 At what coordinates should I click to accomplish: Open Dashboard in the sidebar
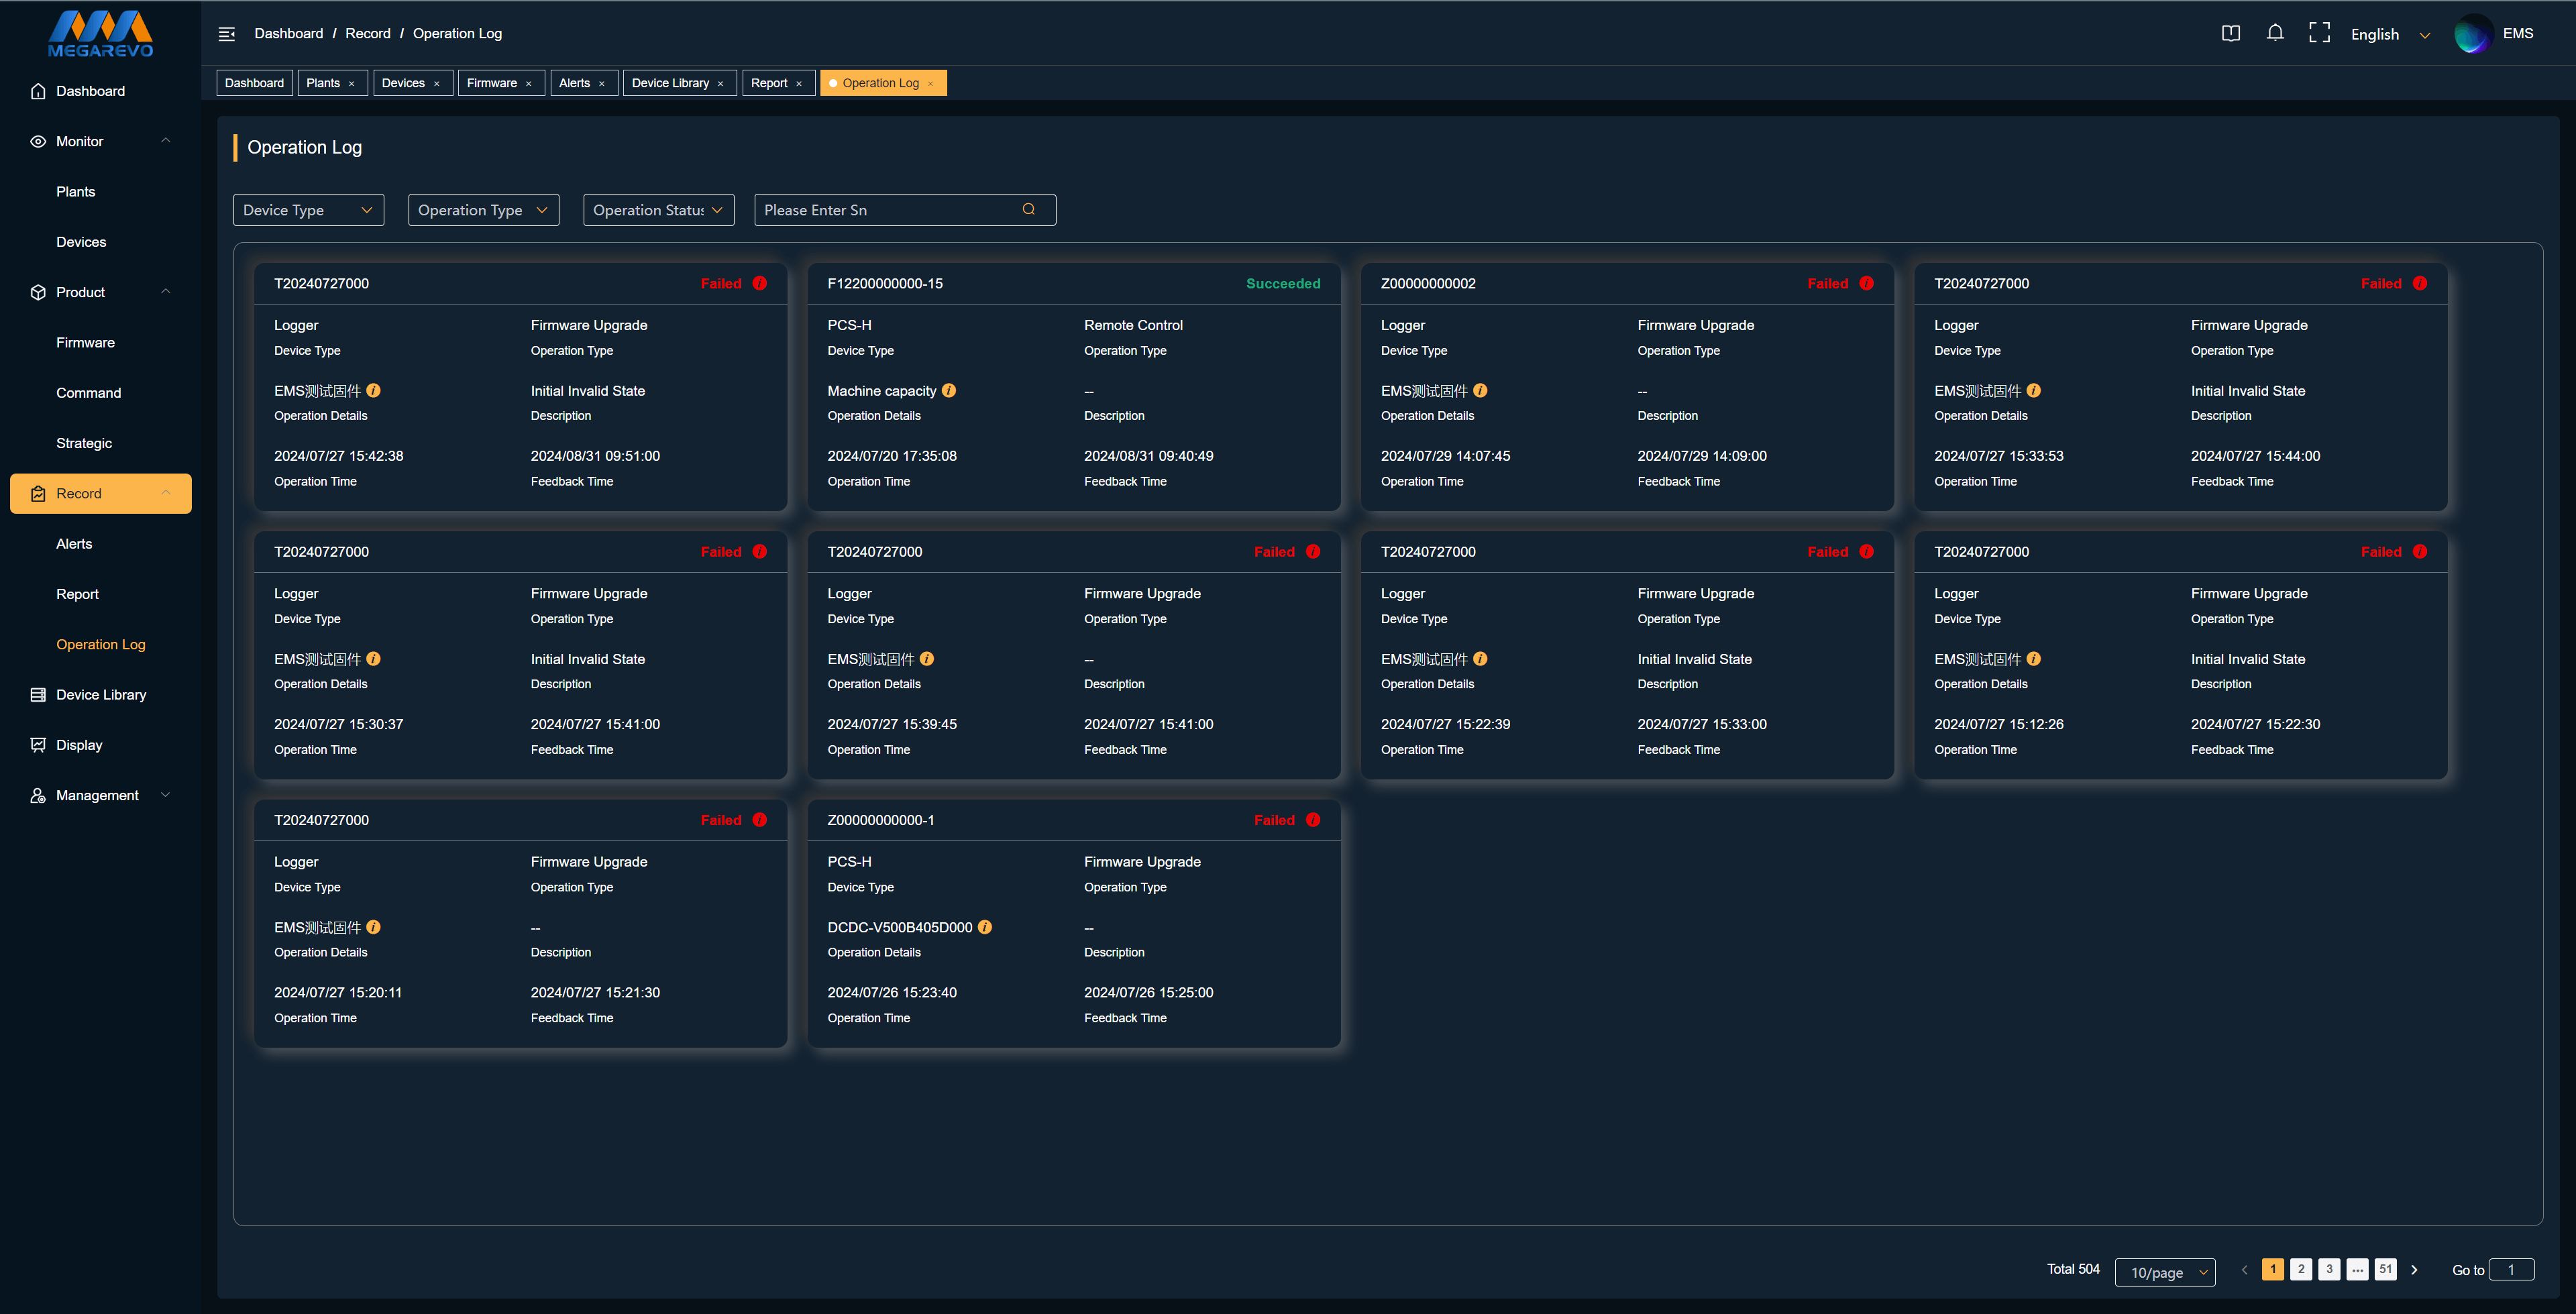coord(100,91)
